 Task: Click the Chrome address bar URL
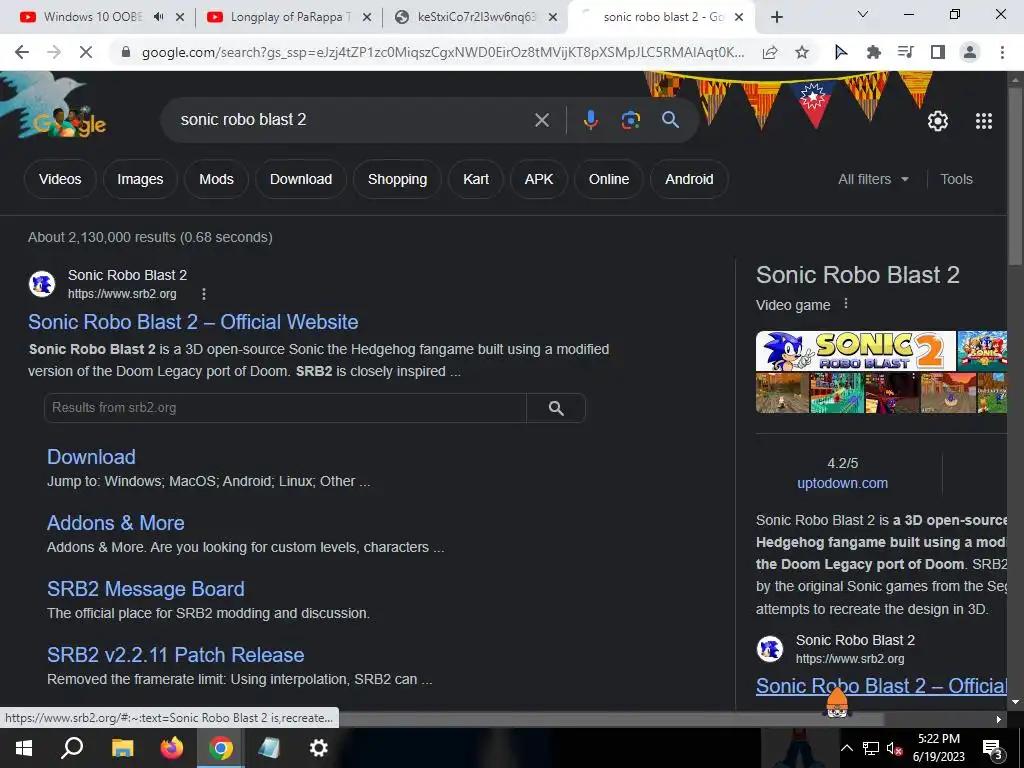coord(443,52)
